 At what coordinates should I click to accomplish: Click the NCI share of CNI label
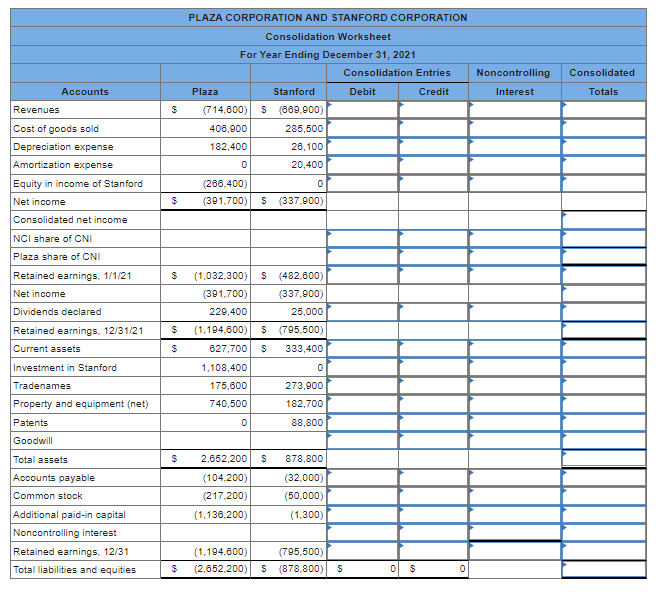52,238
